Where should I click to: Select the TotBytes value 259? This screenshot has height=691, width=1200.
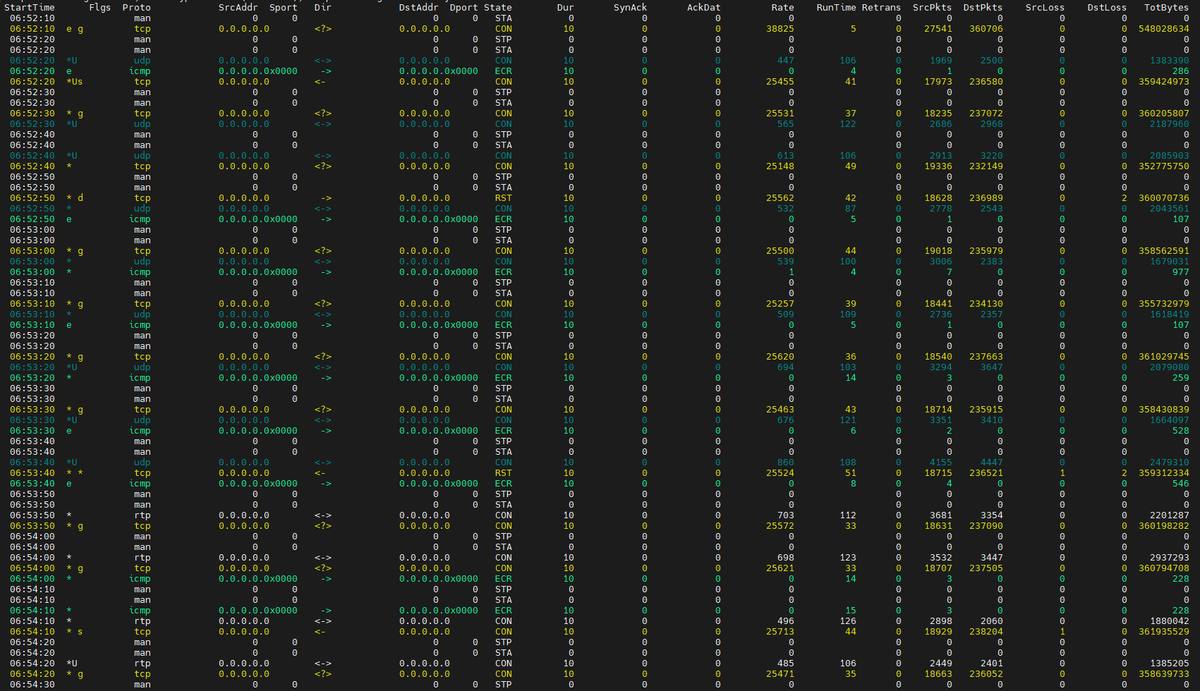click(x=1181, y=377)
